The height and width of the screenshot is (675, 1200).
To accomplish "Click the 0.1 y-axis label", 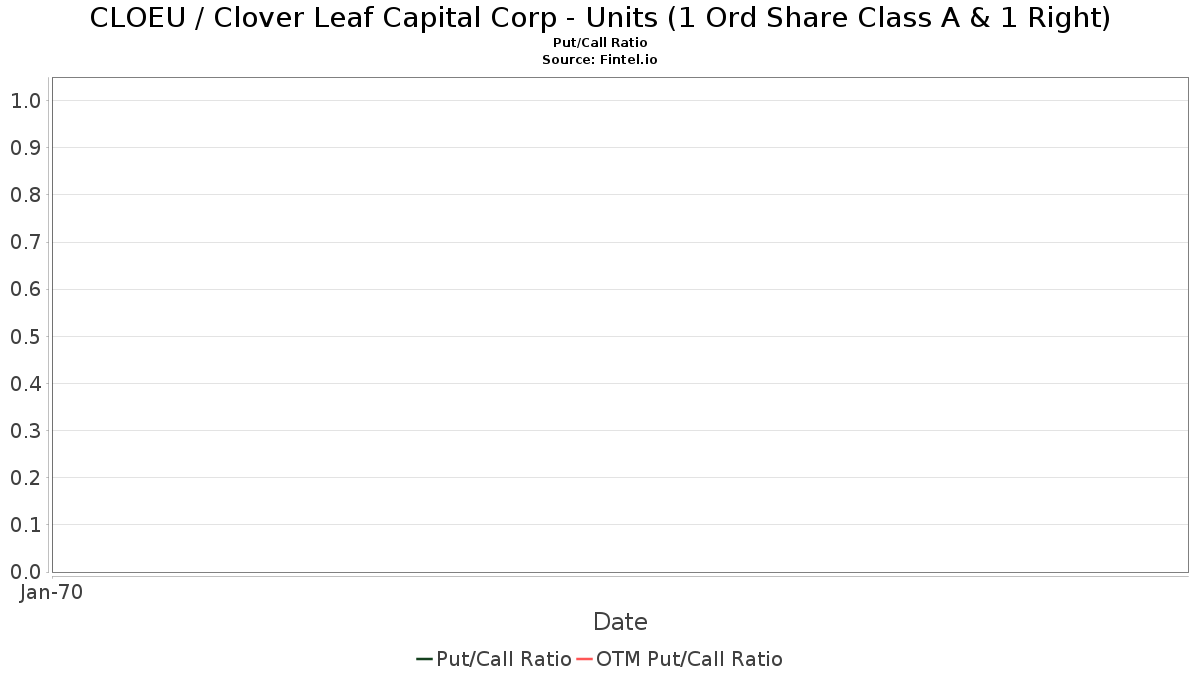I will (x=25, y=524).
